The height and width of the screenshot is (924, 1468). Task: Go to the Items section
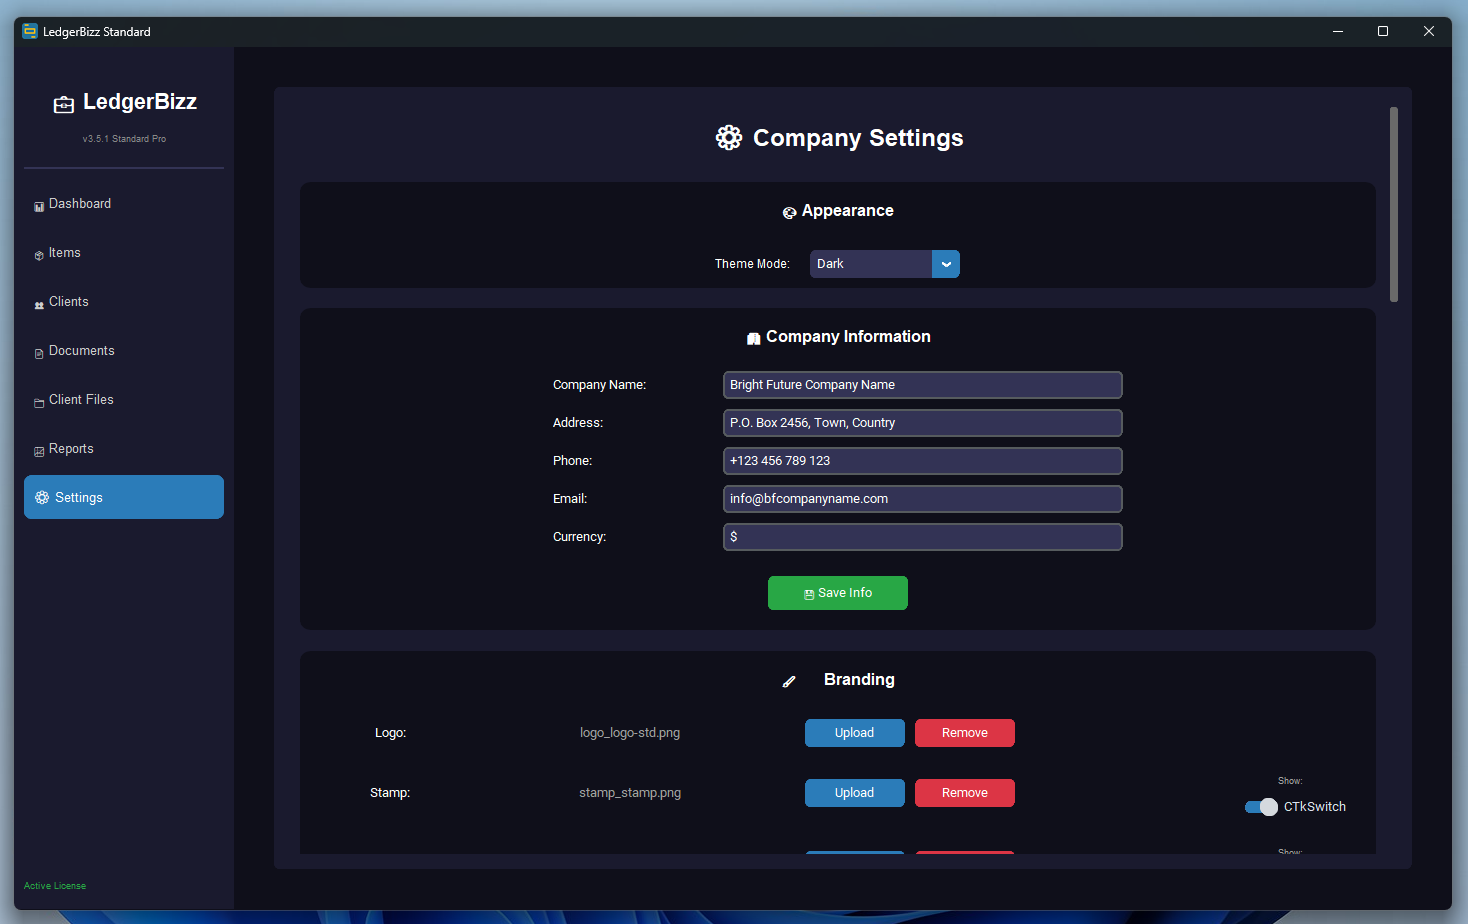point(124,253)
